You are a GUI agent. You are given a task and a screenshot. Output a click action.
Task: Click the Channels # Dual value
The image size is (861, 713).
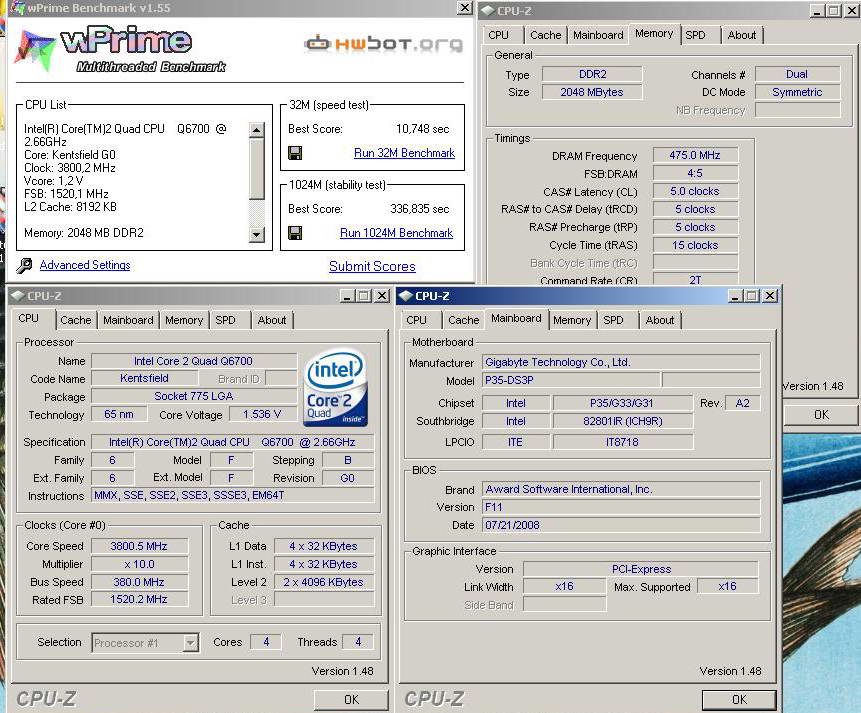(x=797, y=74)
